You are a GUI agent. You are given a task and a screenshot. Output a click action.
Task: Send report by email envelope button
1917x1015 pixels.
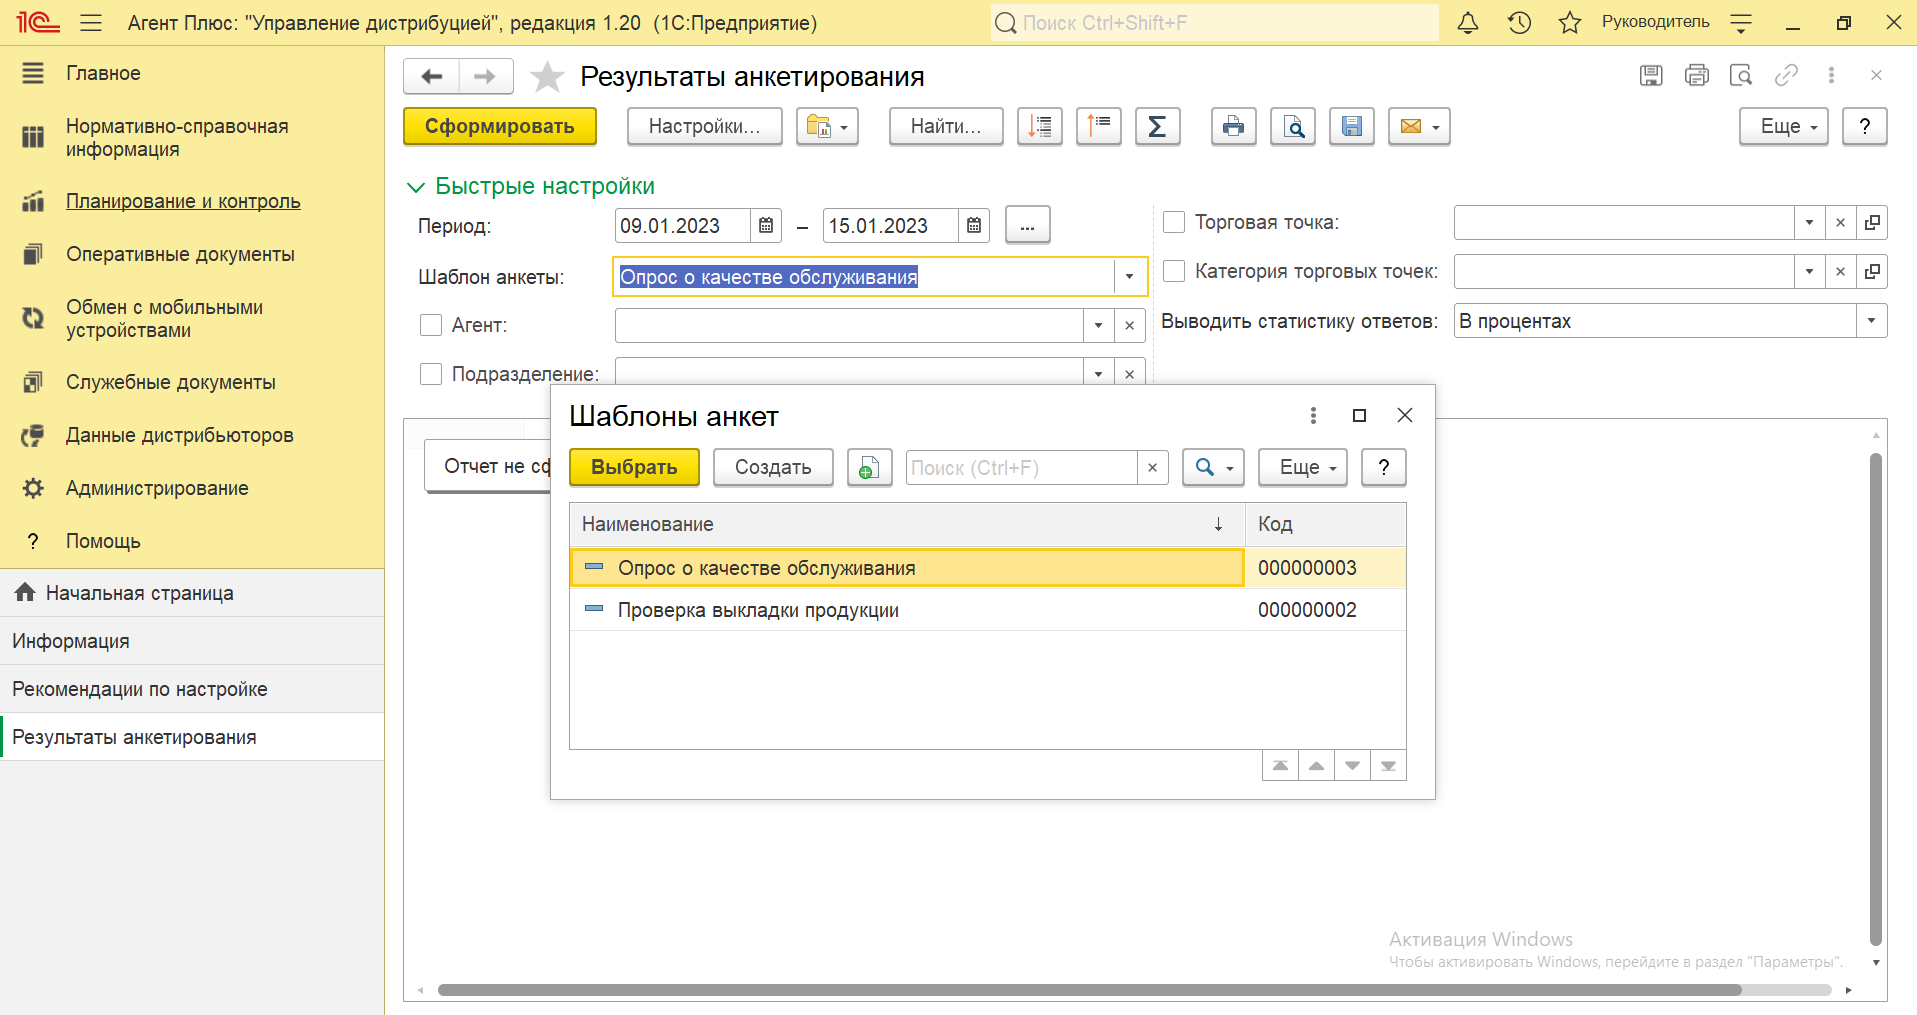1419,126
